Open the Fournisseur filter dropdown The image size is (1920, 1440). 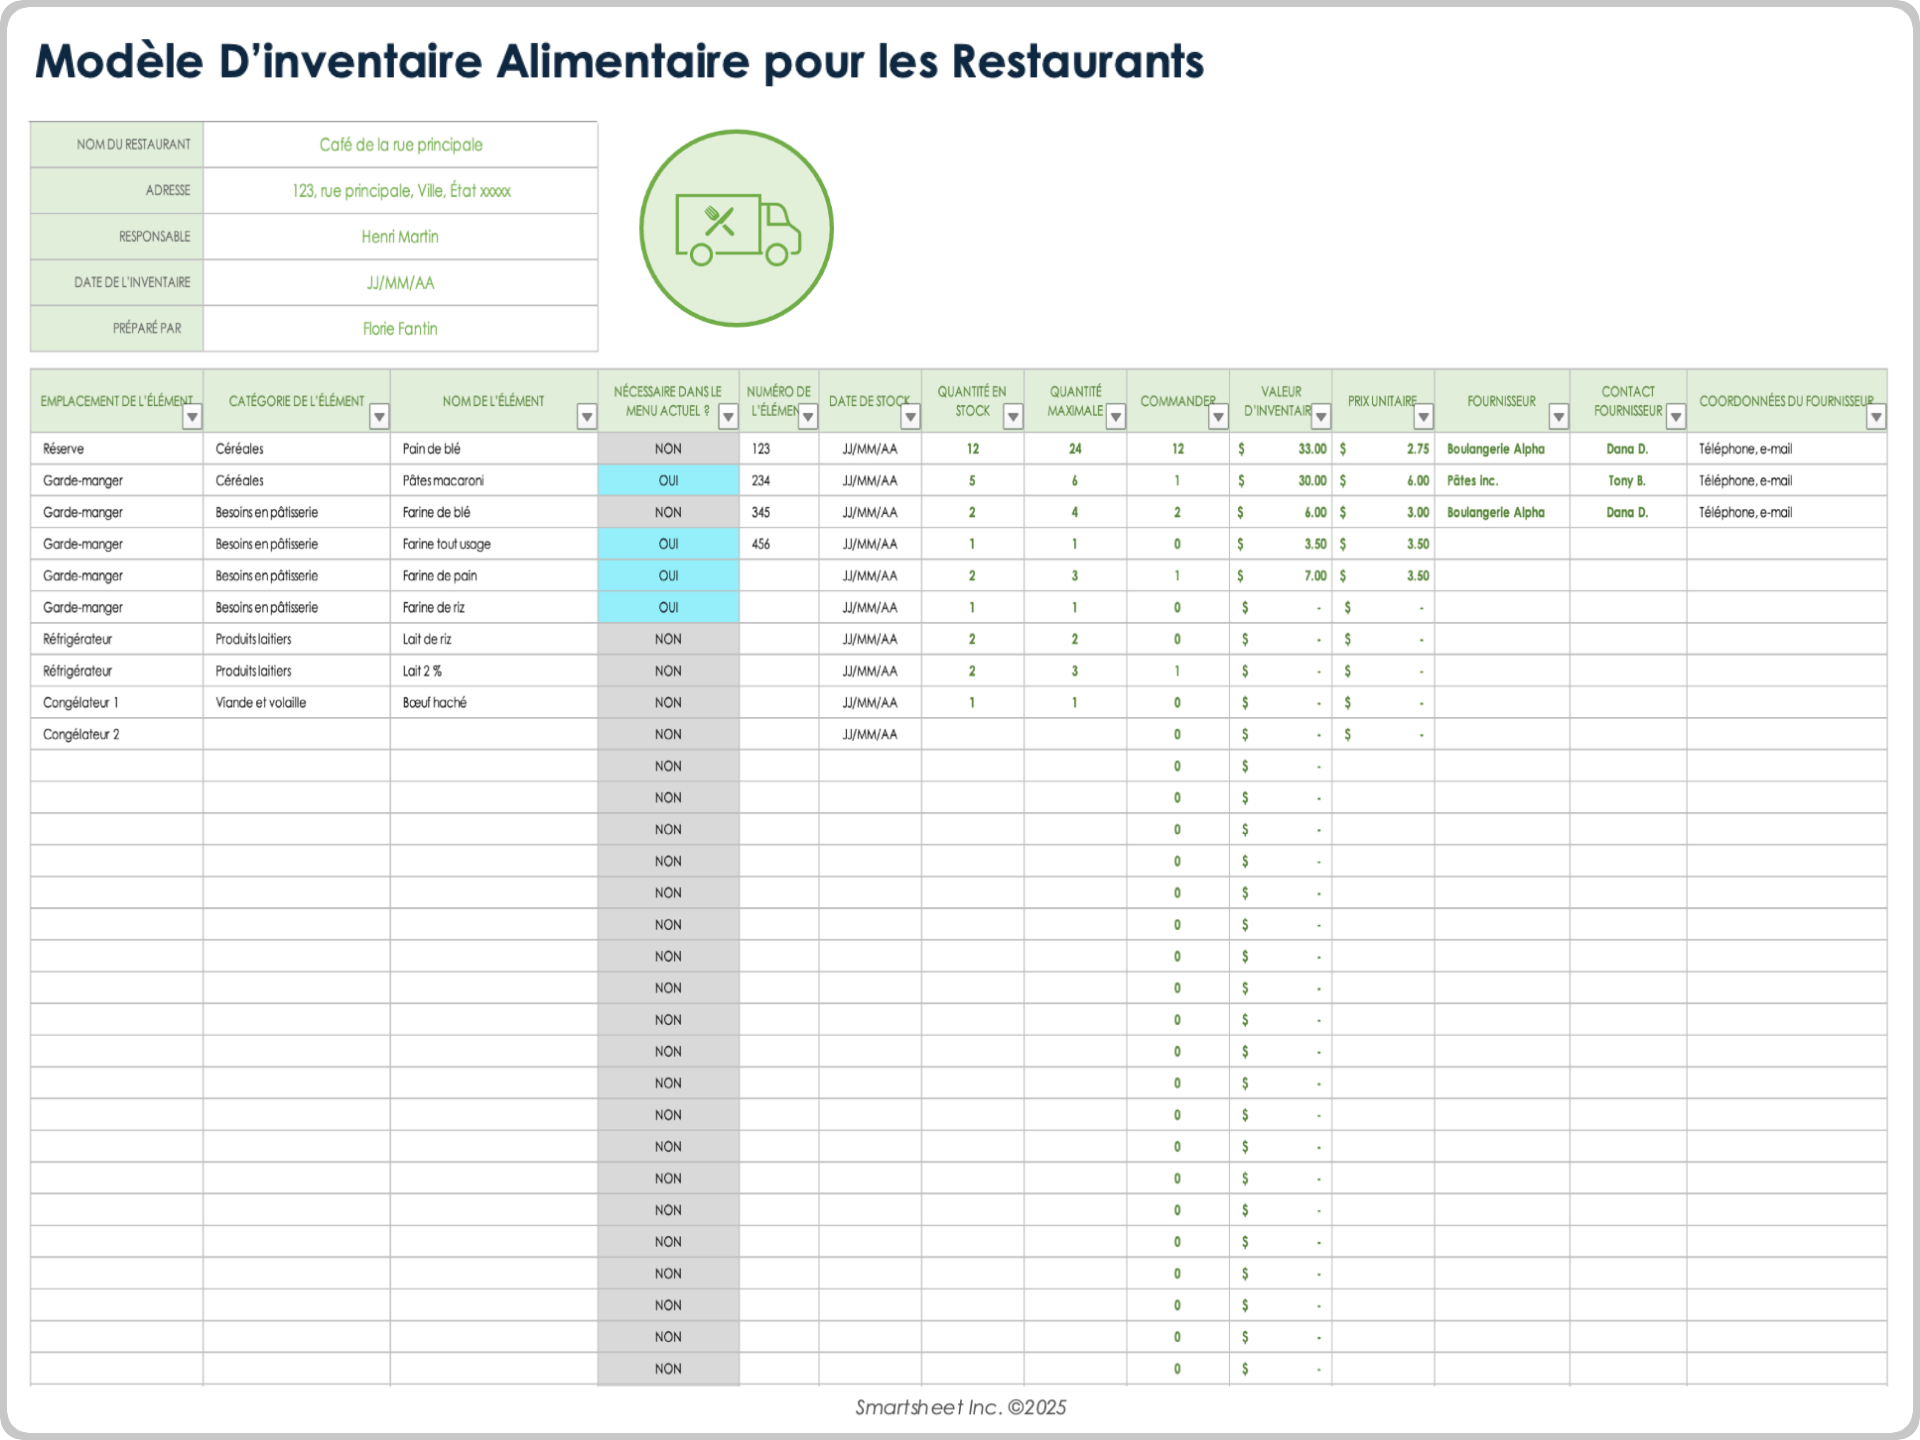[x=1559, y=417]
